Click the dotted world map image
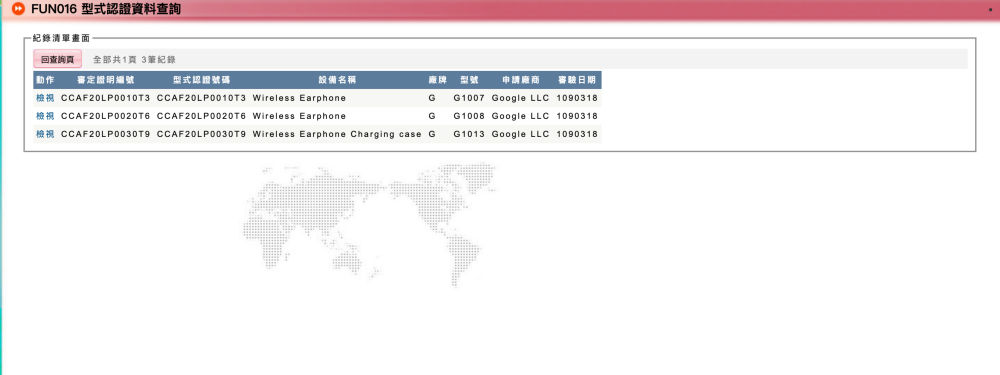Screen dimensions: 1000x375 (x=371, y=224)
